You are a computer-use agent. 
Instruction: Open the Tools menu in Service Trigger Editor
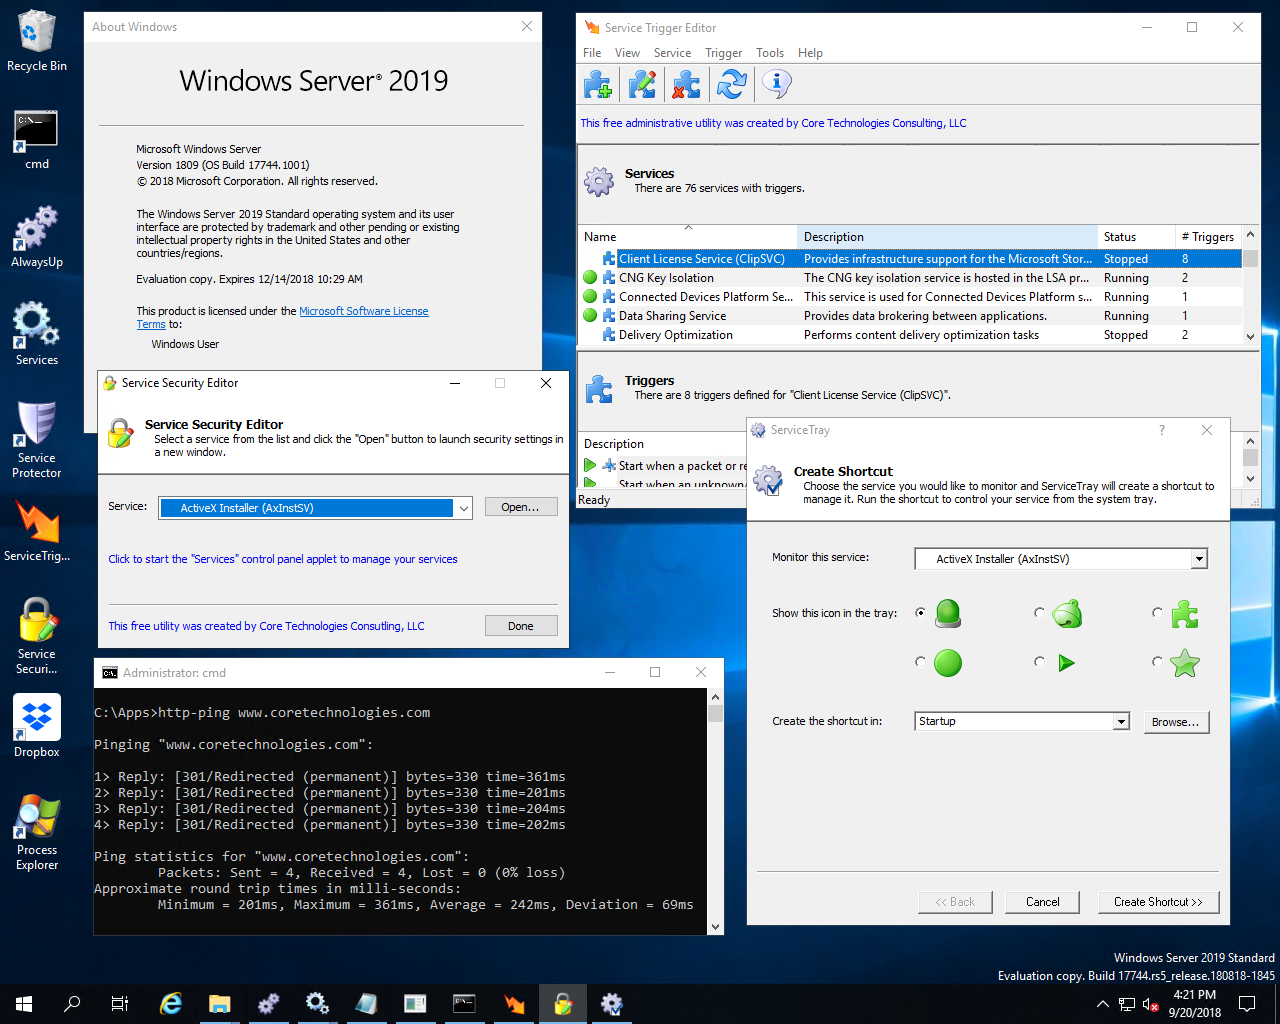tap(769, 53)
